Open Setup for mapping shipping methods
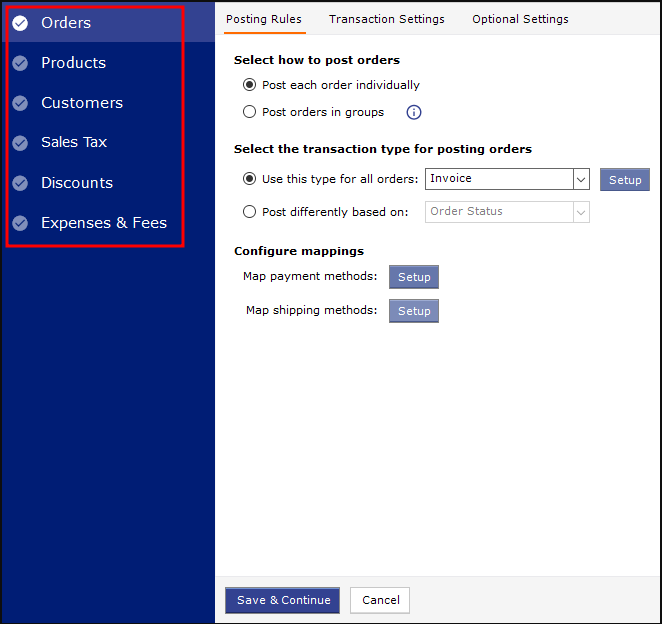 pos(414,311)
